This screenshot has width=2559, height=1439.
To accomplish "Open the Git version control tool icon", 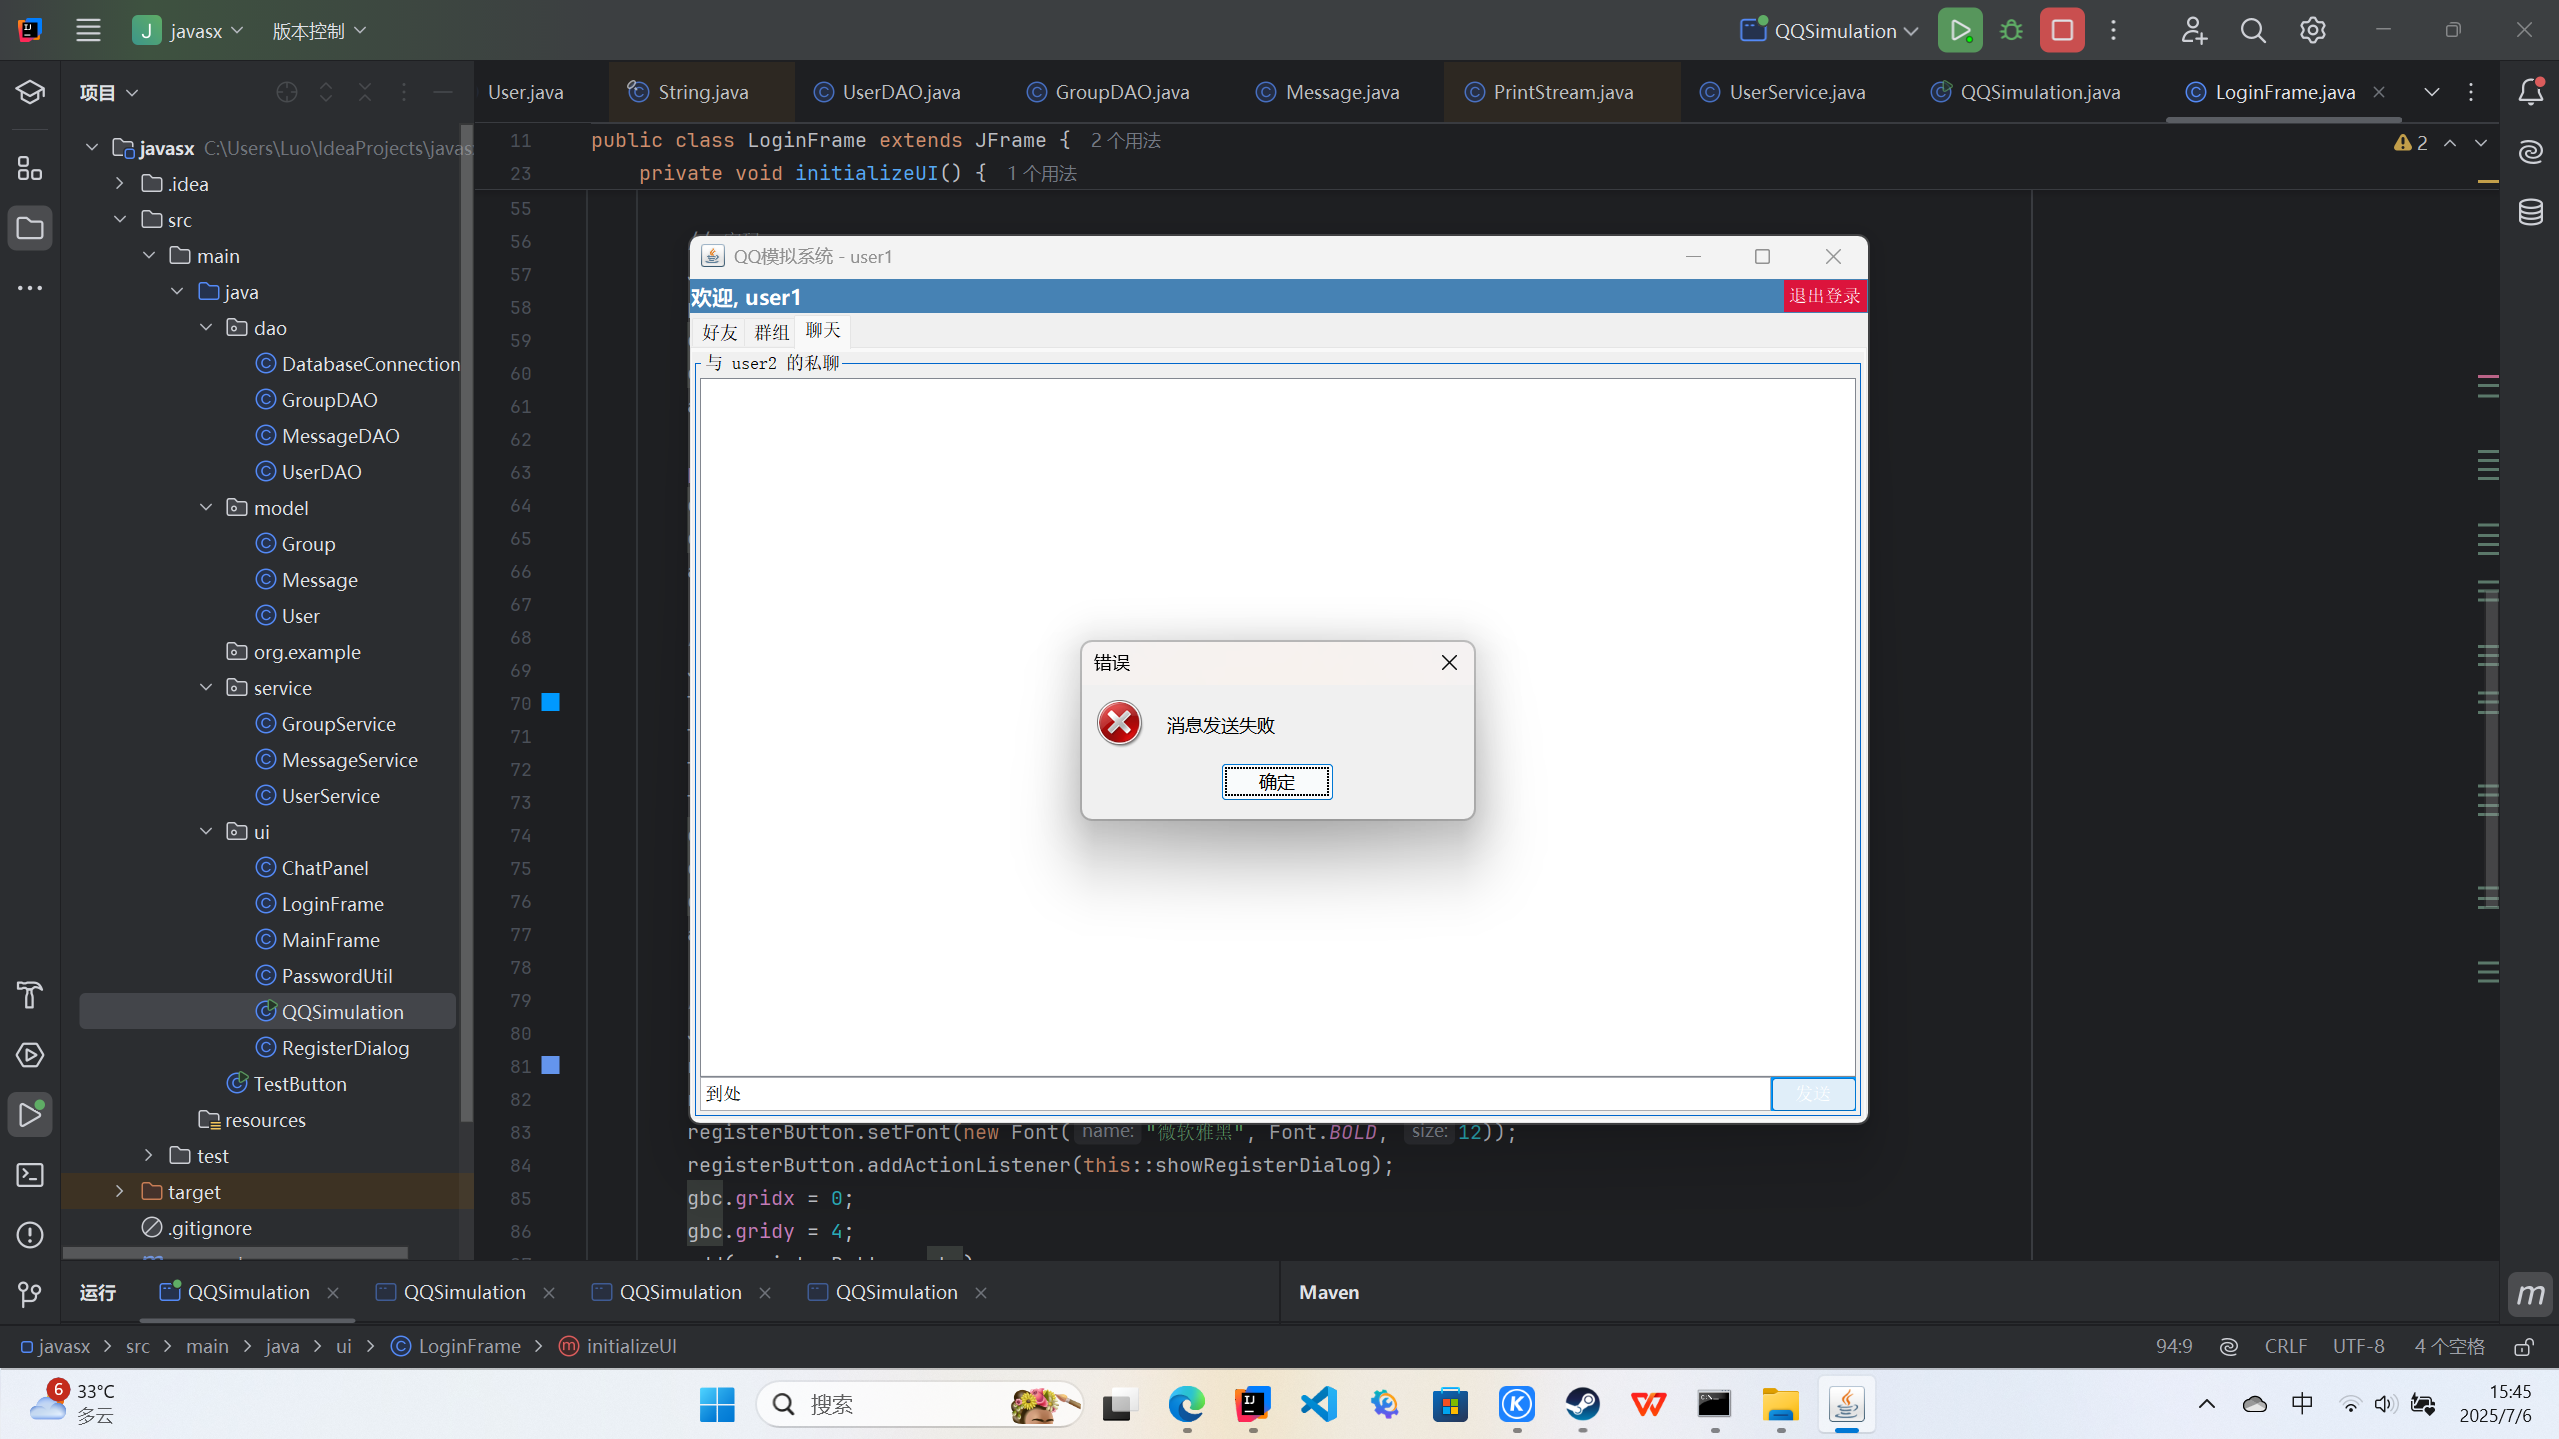I will [x=30, y=1294].
